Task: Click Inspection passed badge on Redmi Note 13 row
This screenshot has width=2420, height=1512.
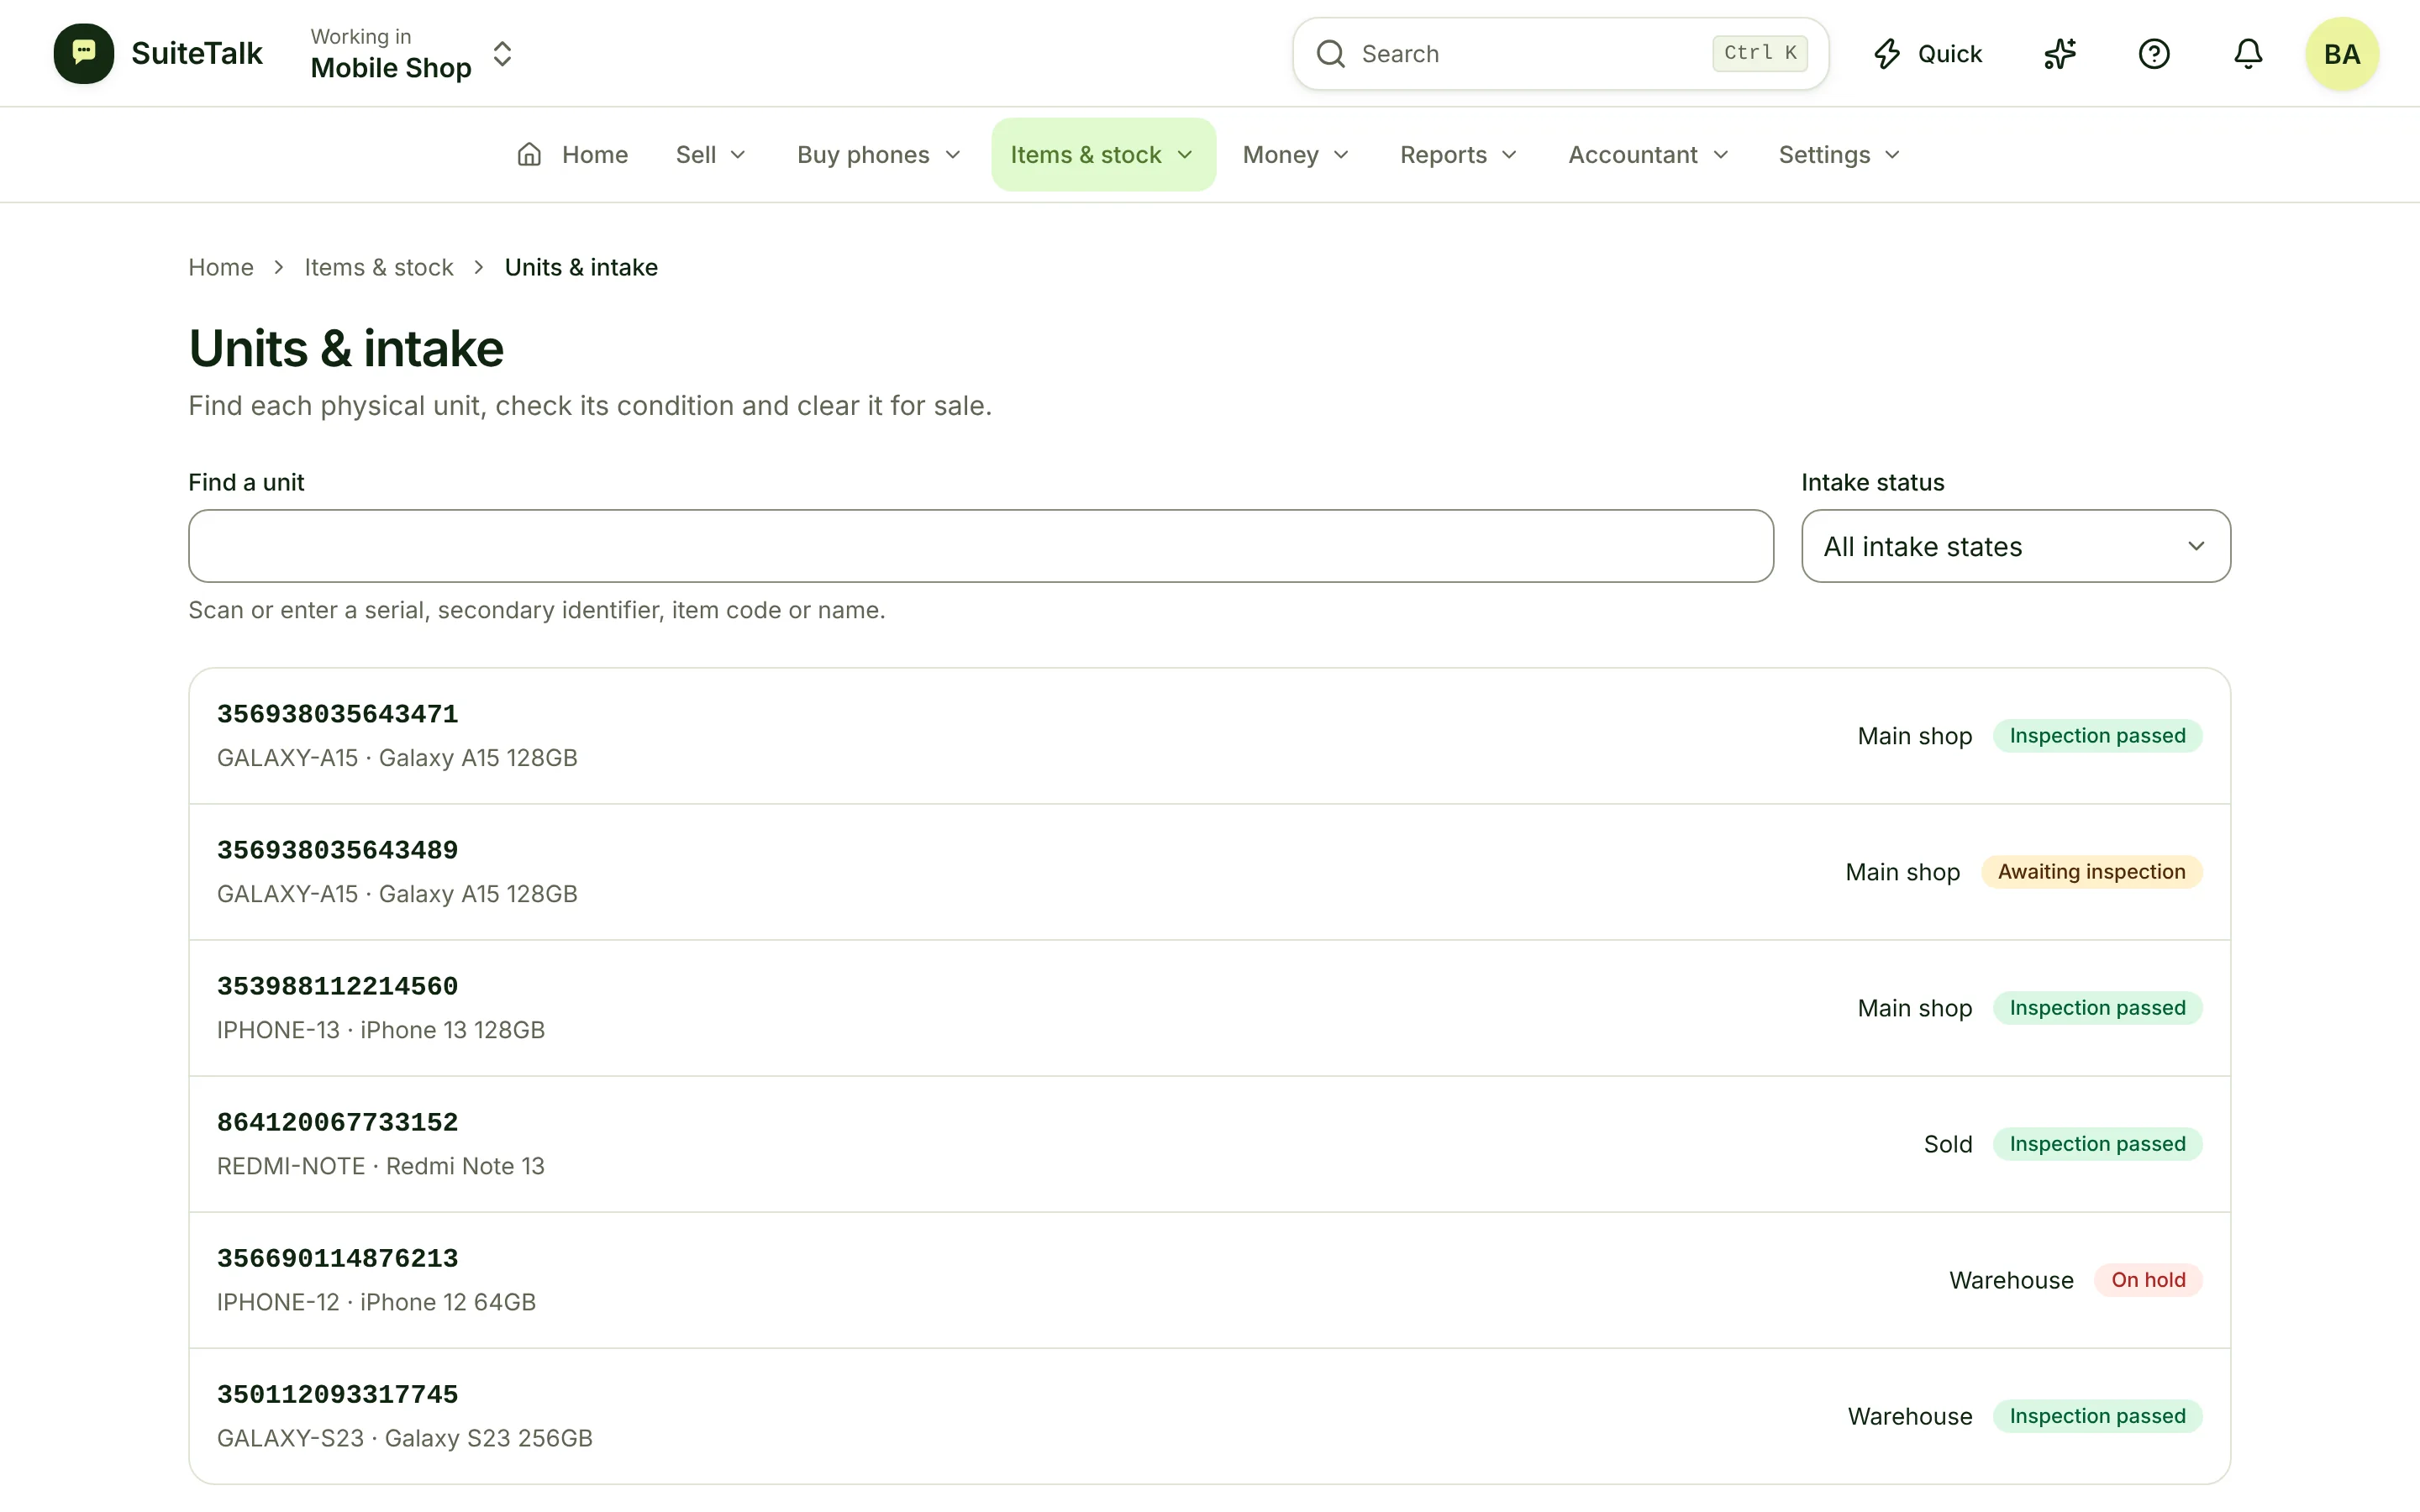Action: click(x=2097, y=1144)
